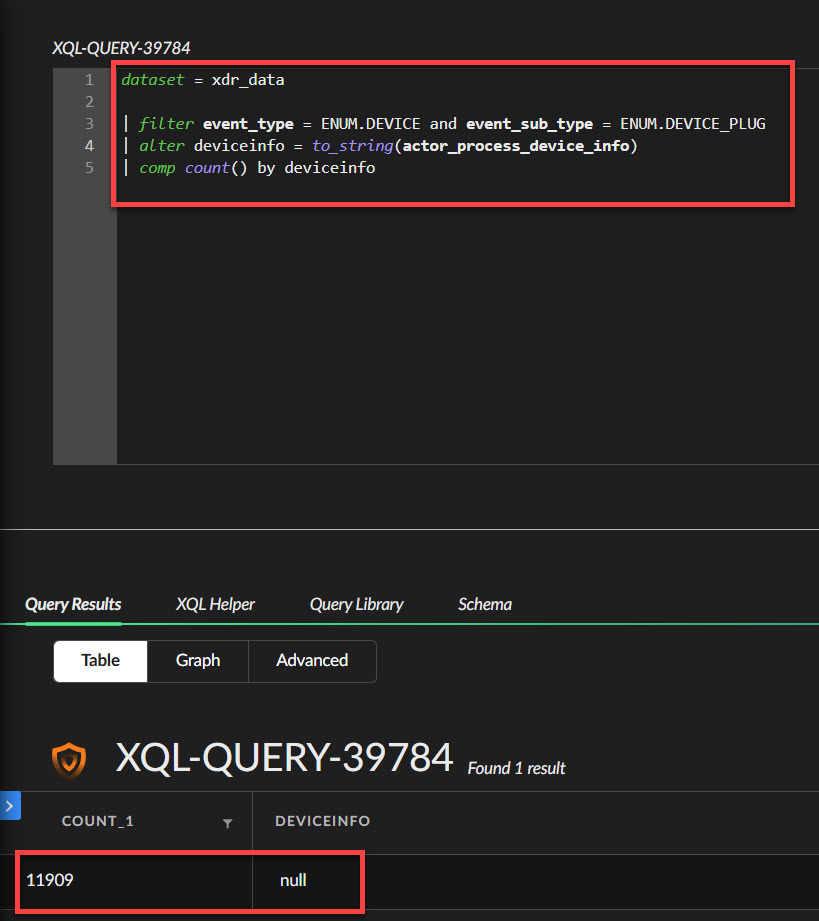Switch results to Graph view
Viewport: 819px width, 921px height.
tap(198, 661)
